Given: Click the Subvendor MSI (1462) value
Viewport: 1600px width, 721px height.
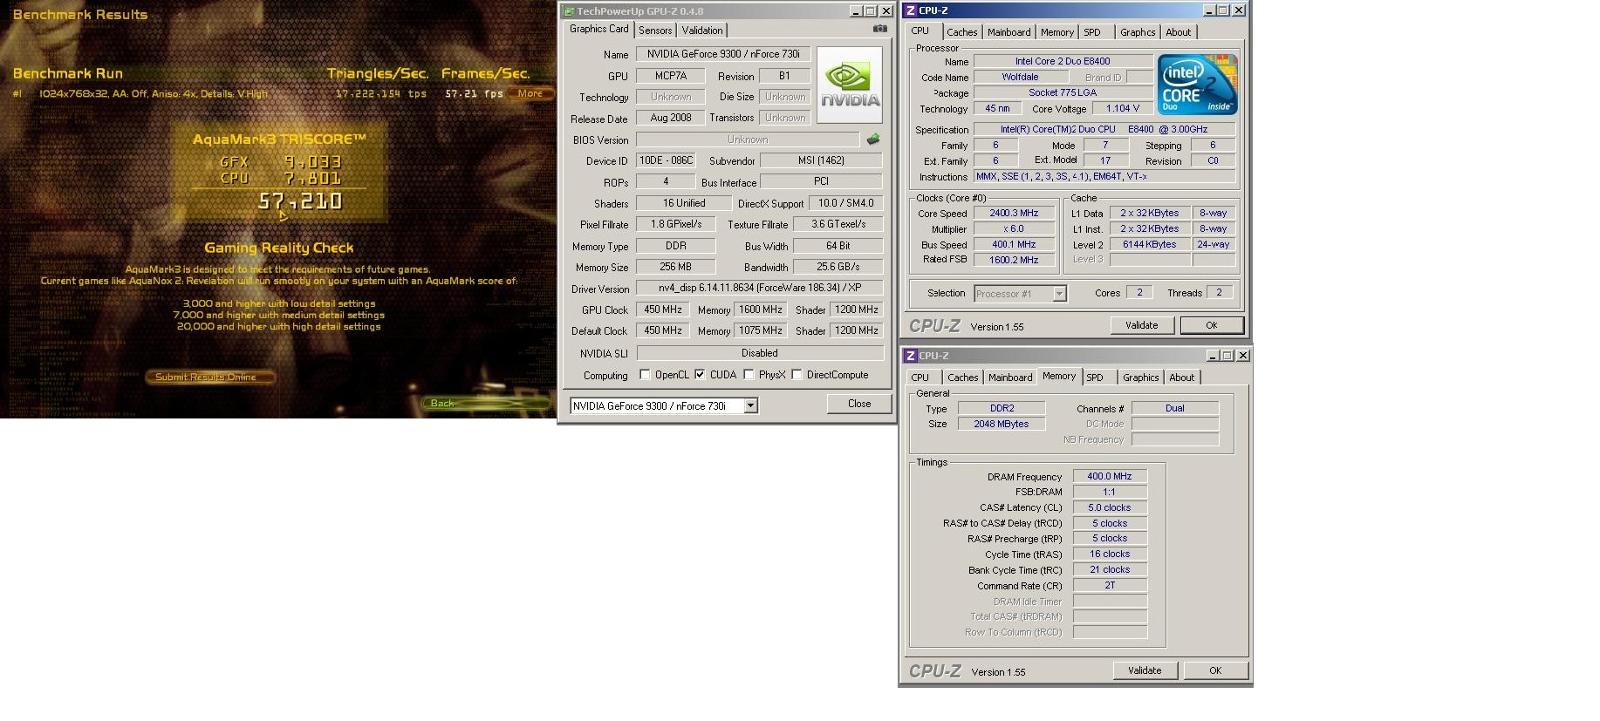Looking at the screenshot, I should coord(822,160).
